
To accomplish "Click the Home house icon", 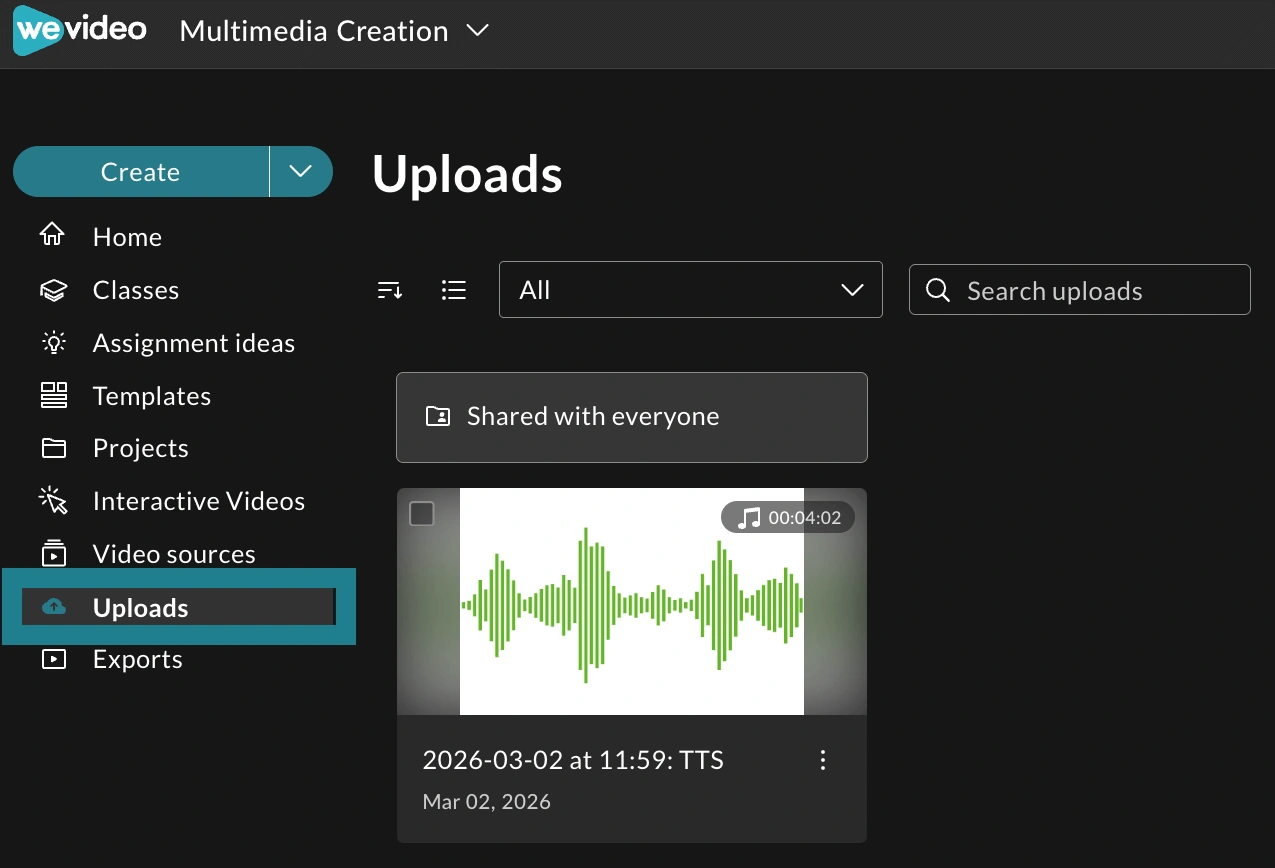I will tap(52, 236).
